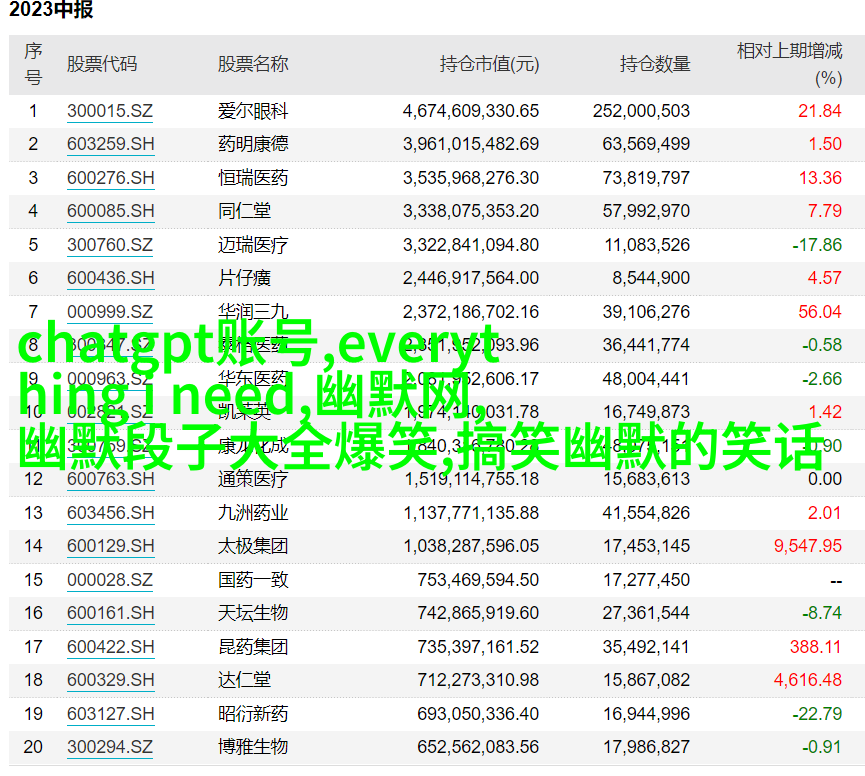This screenshot has width=865, height=776.
Task: Click the 持仓数量 column header
Action: click(655, 64)
